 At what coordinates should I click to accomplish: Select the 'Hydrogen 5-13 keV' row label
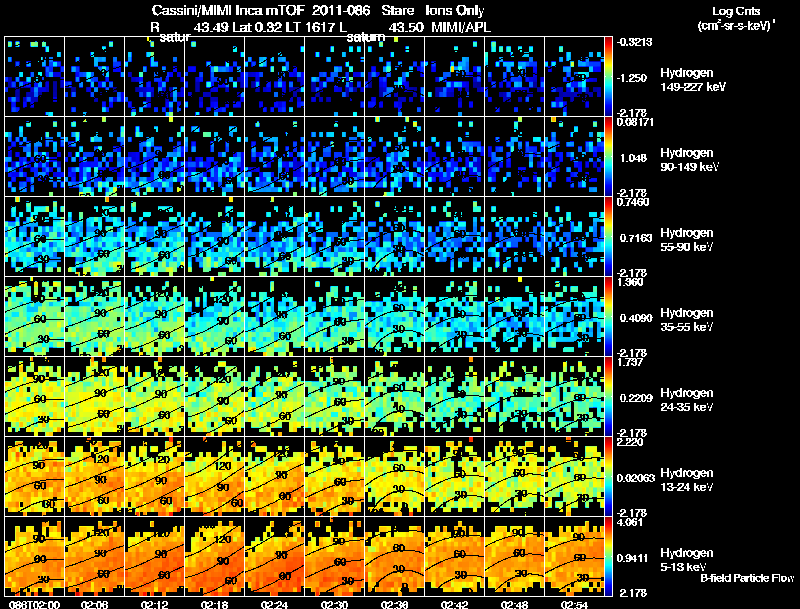tap(687, 560)
